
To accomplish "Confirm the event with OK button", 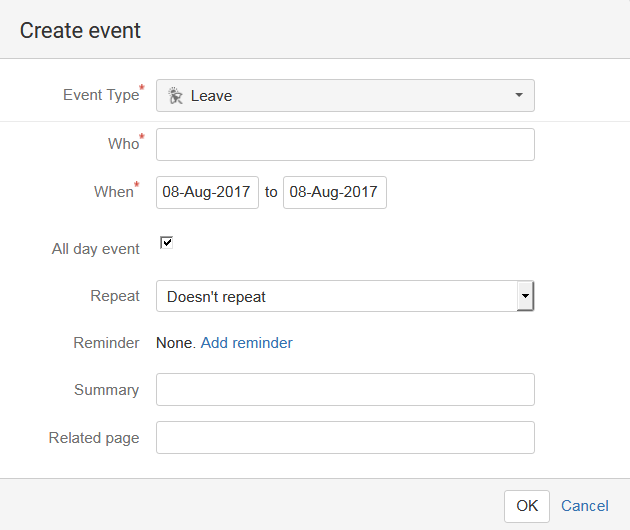I will [x=527, y=506].
